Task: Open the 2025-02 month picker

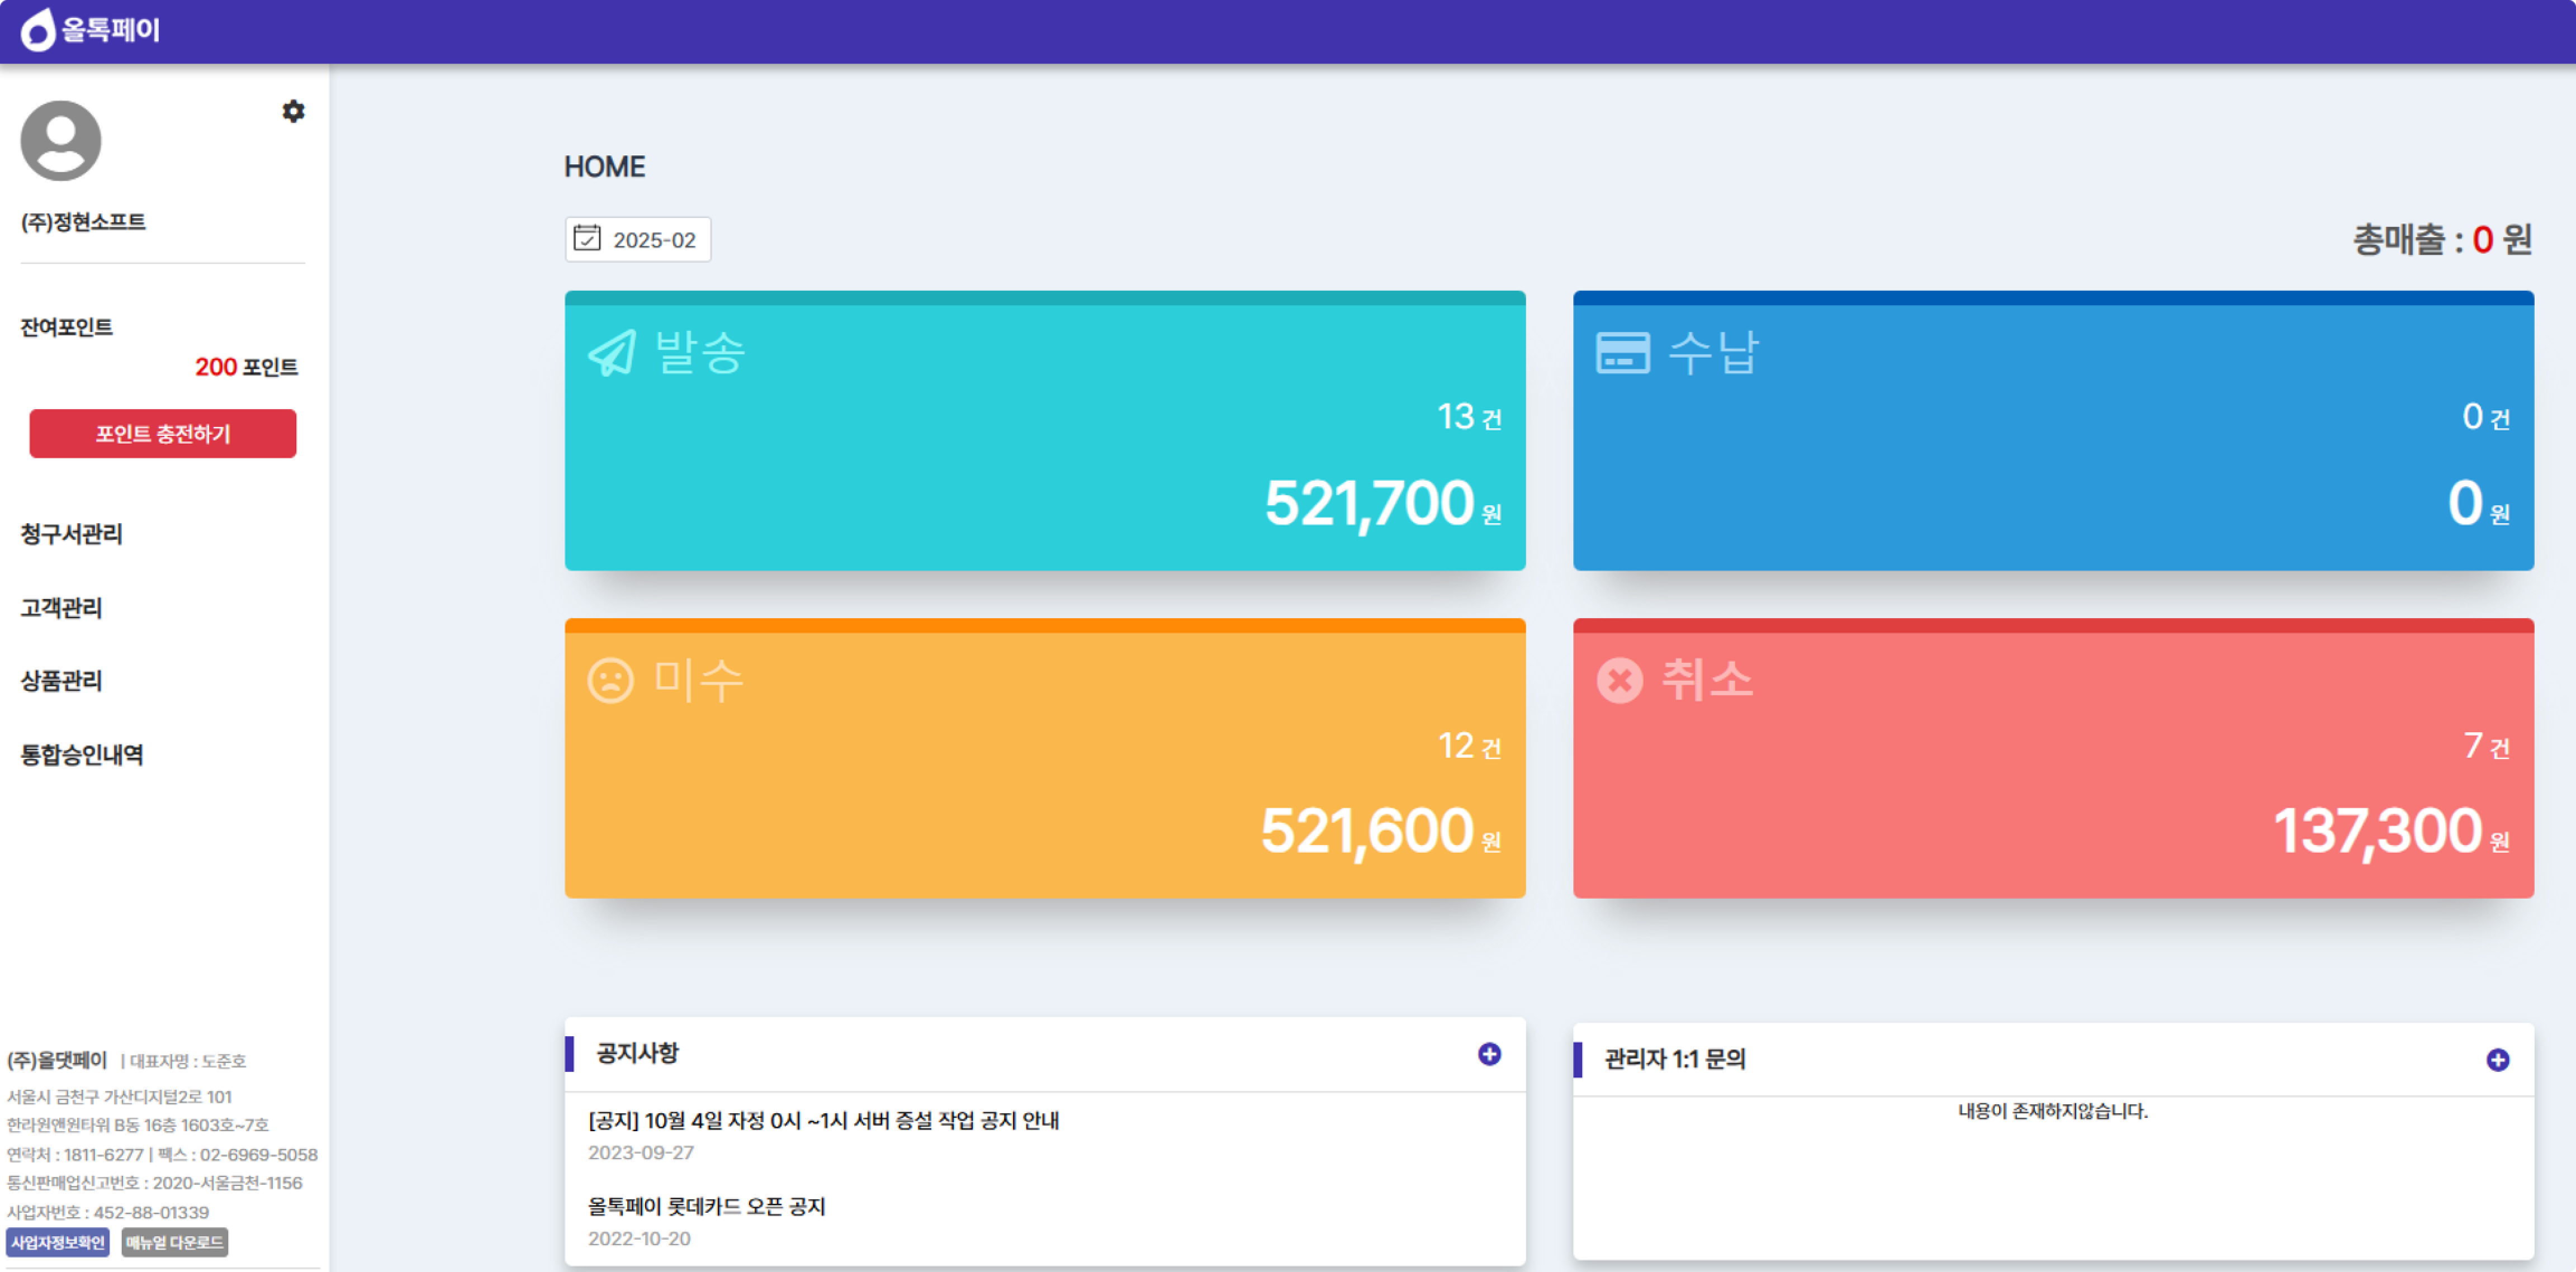Action: pyautogui.click(x=654, y=240)
